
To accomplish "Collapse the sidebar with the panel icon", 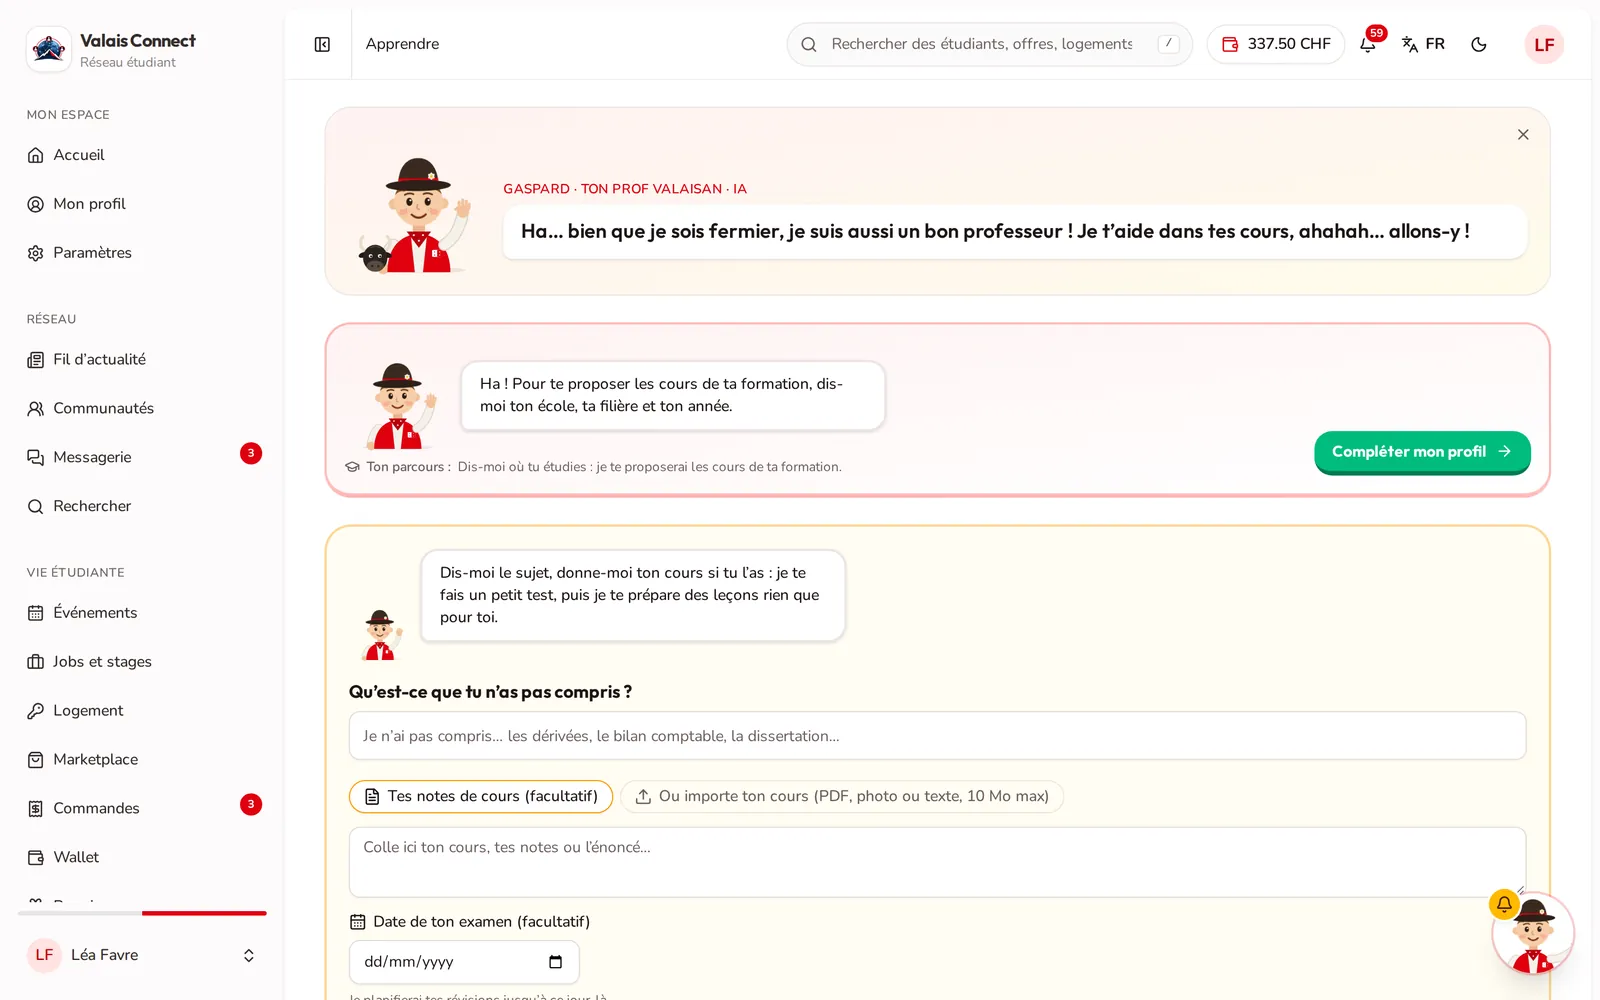I will coord(322,44).
